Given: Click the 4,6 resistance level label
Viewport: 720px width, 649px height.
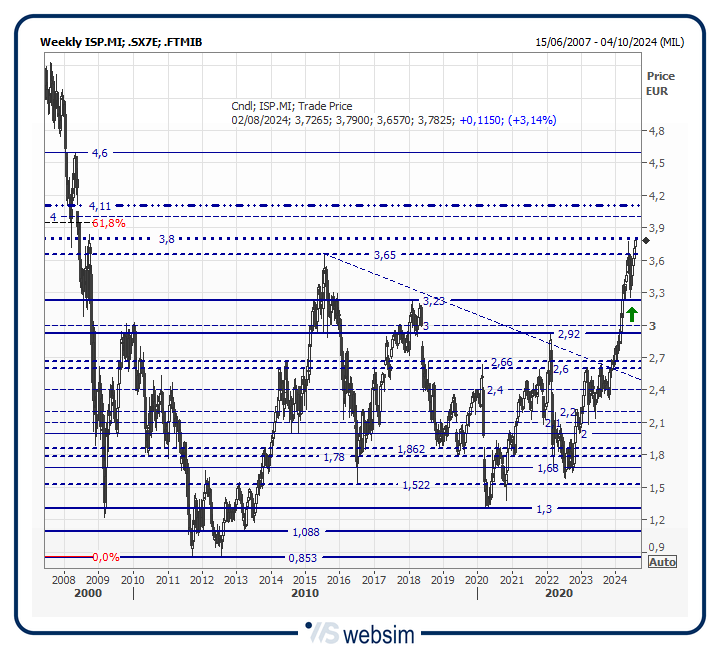Looking at the screenshot, I should pyautogui.click(x=99, y=153).
